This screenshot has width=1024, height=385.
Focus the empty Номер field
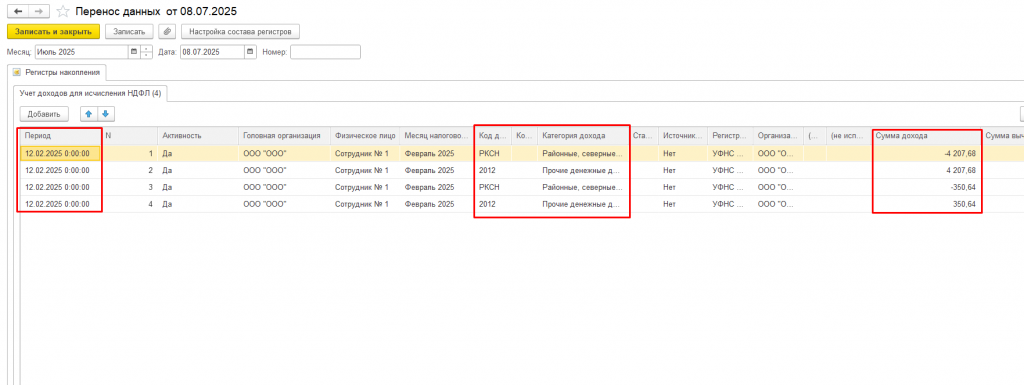click(x=325, y=52)
